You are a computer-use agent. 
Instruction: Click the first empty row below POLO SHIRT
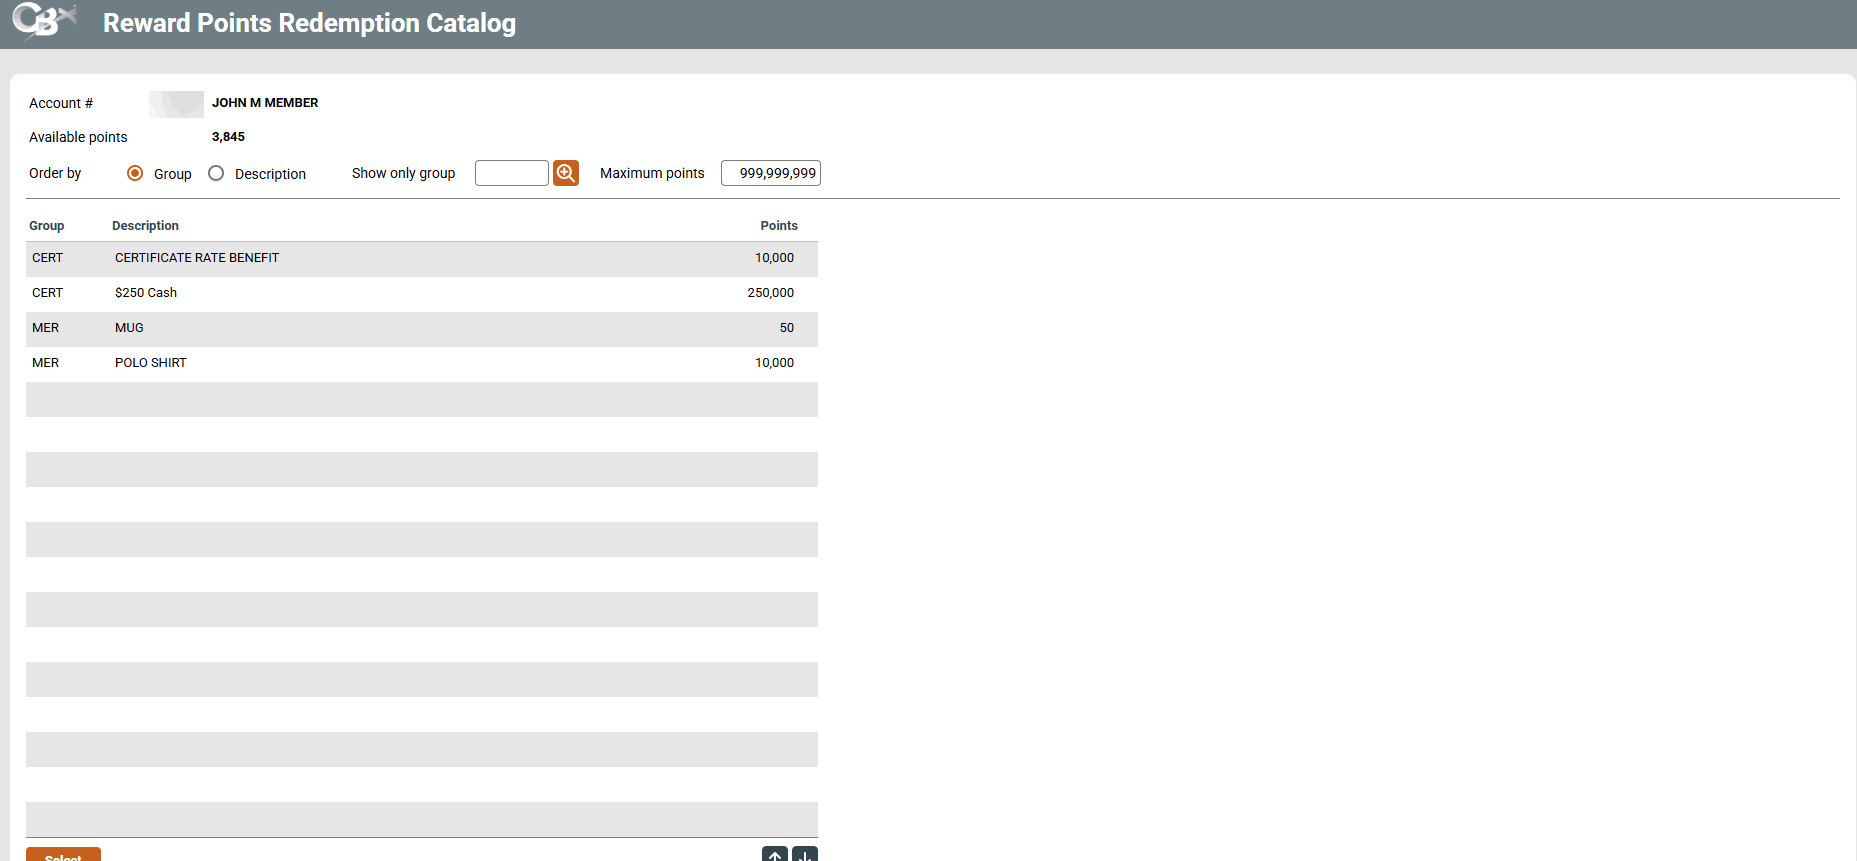coord(421,399)
